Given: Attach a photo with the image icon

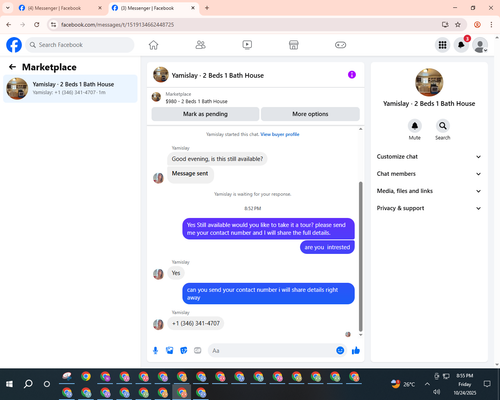Looking at the screenshot, I should click(170, 350).
